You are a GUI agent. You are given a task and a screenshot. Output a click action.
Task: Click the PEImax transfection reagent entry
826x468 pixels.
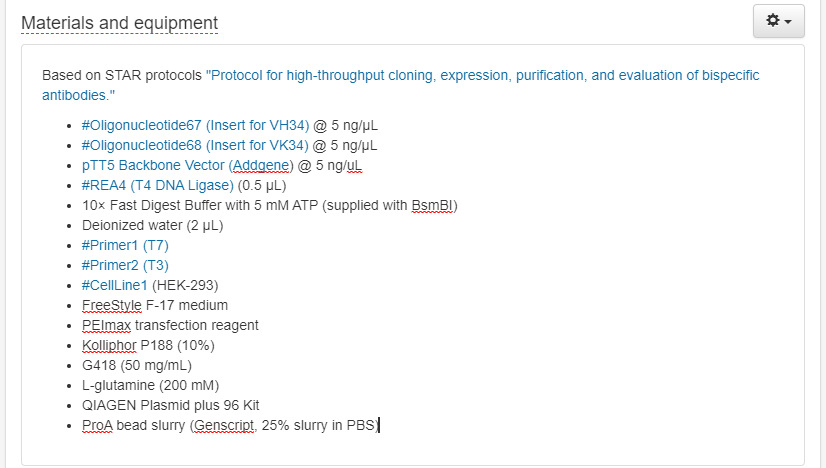point(170,325)
